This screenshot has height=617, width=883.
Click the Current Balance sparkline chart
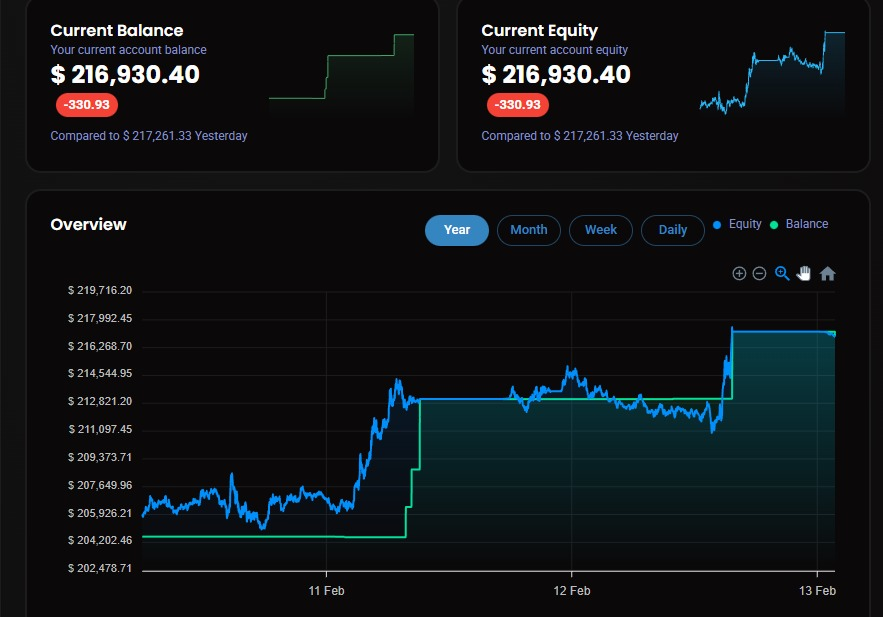point(342,75)
